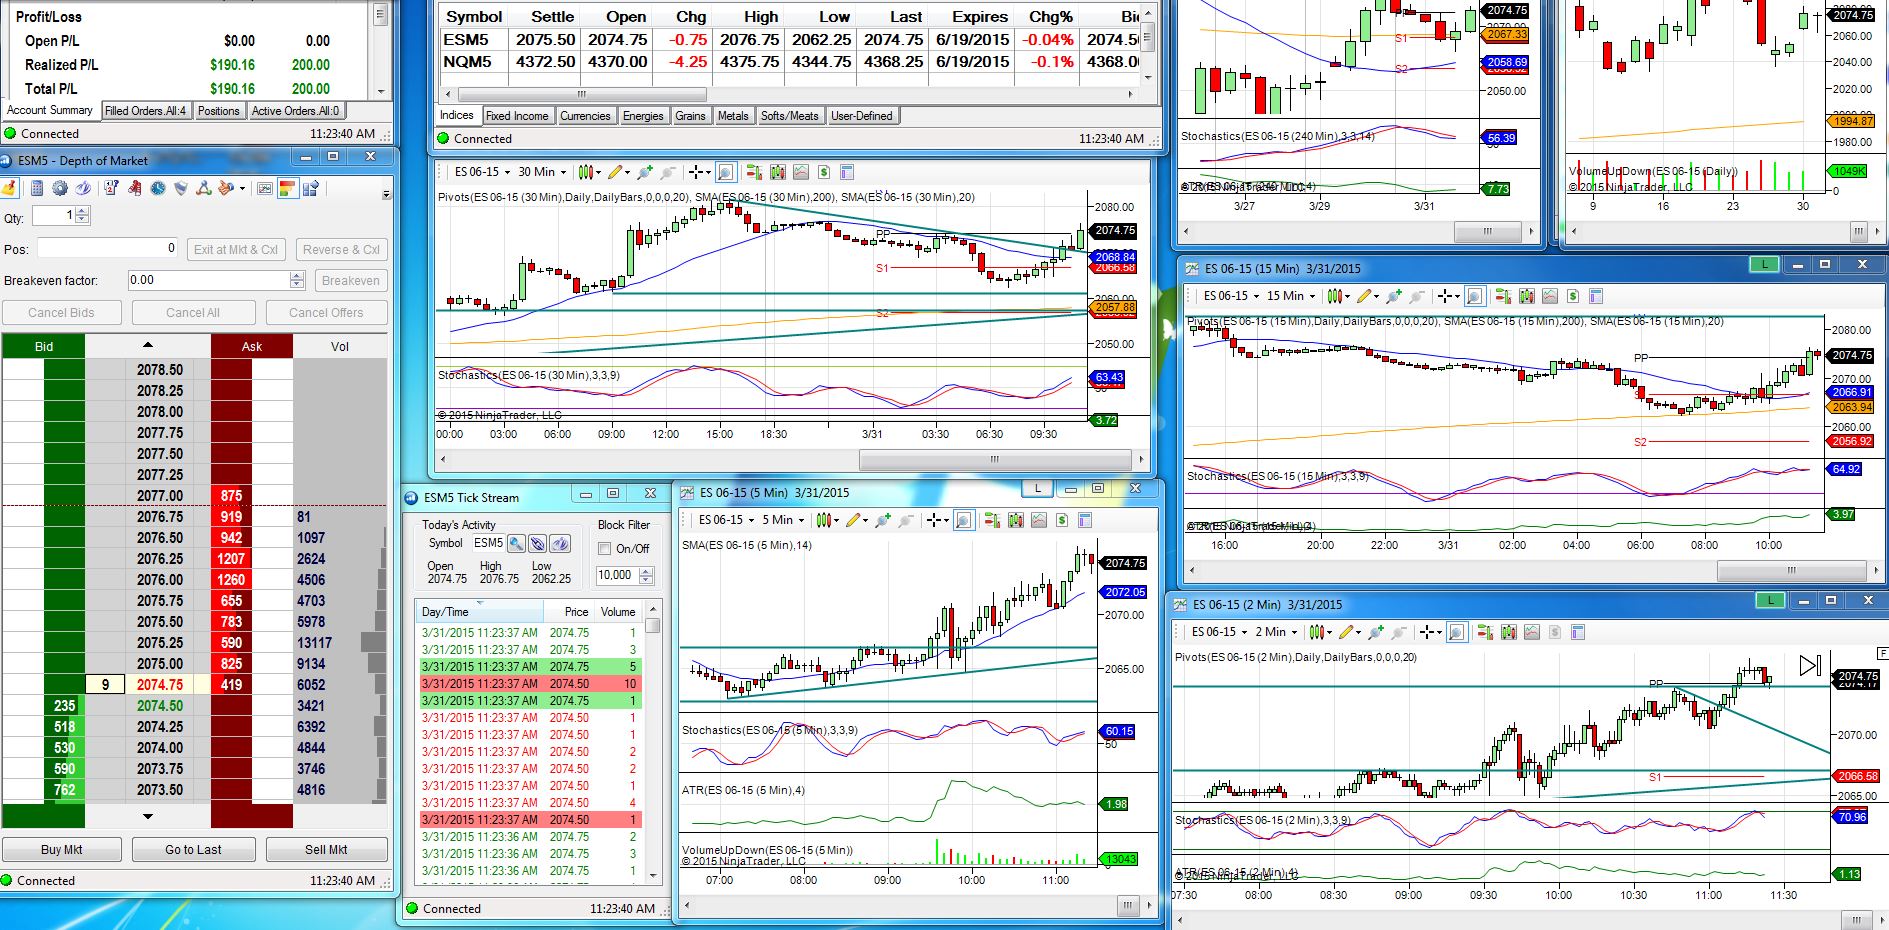This screenshot has height=930, width=1889.
Task: Select the crosshair cursor tool in 15 Min chart
Action: click(1445, 296)
